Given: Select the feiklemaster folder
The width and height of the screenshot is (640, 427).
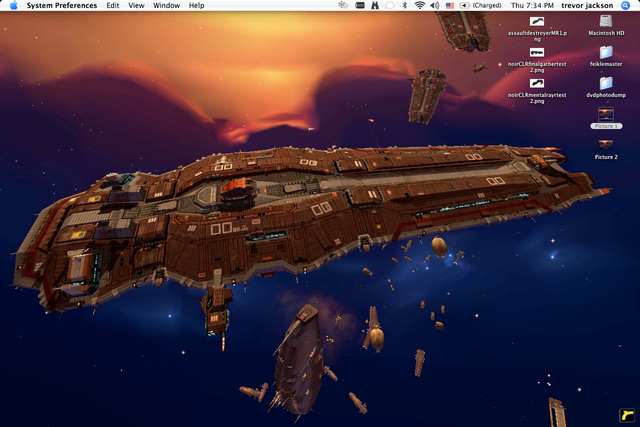Looking at the screenshot, I should (606, 54).
